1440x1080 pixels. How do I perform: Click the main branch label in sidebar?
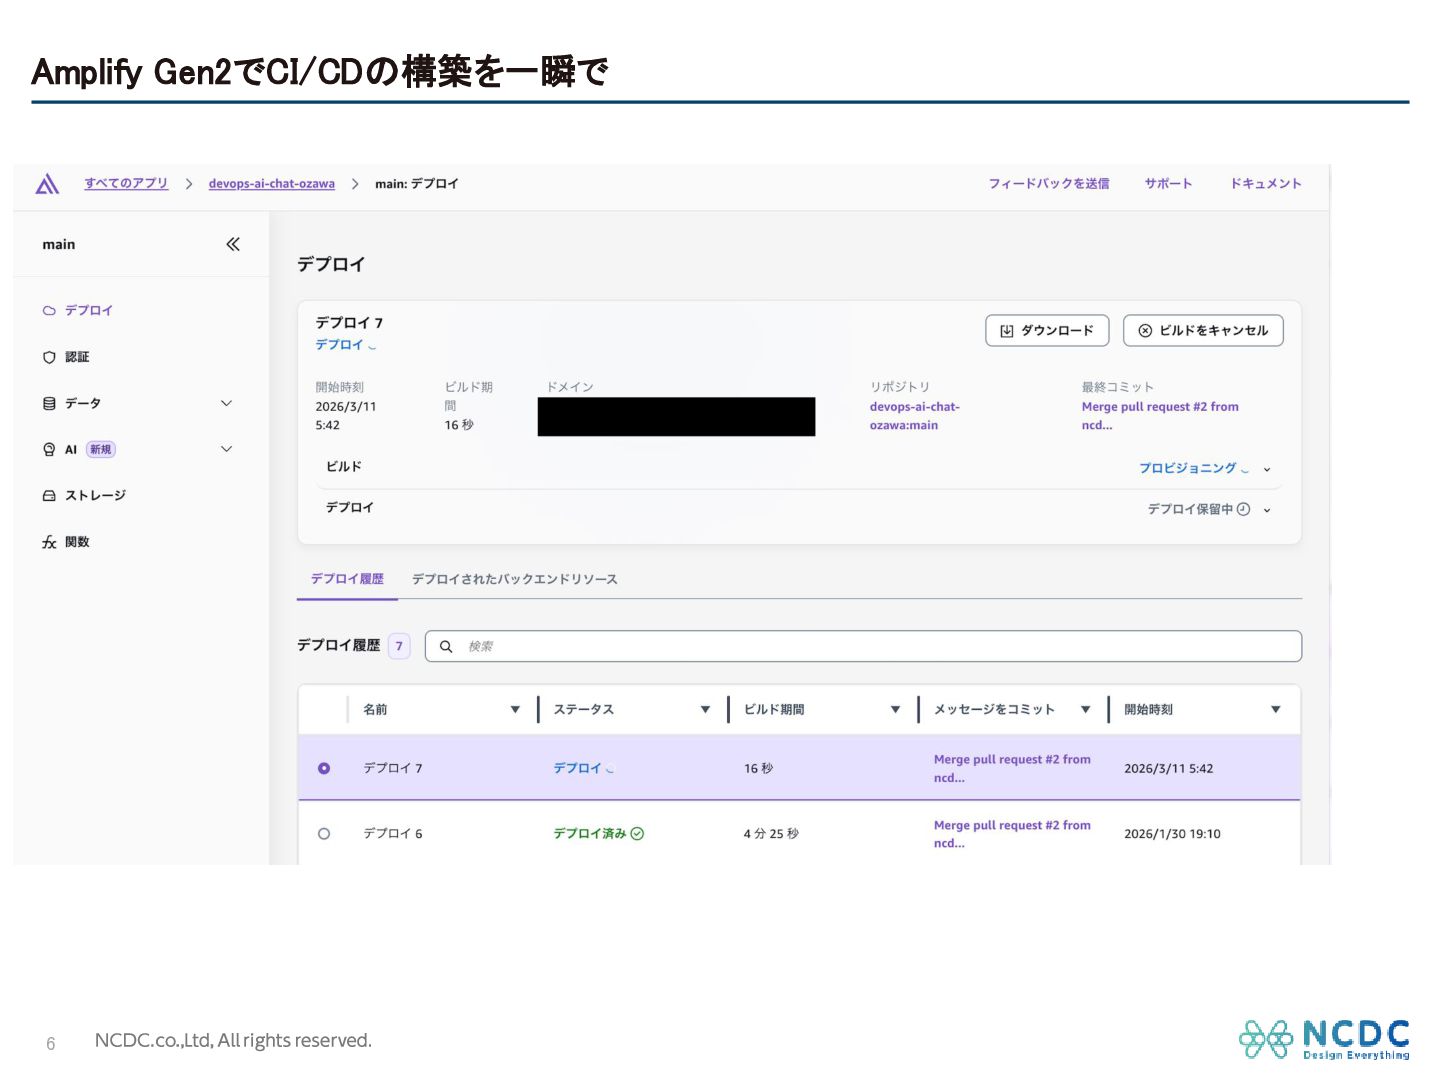pos(59,244)
